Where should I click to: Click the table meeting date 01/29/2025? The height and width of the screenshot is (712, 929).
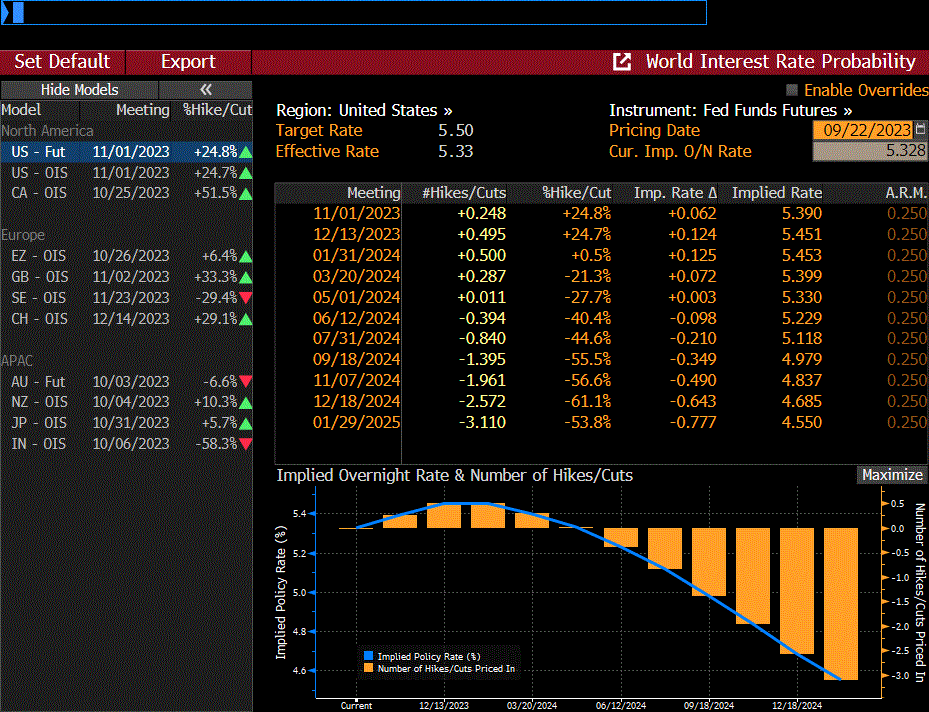pos(357,422)
